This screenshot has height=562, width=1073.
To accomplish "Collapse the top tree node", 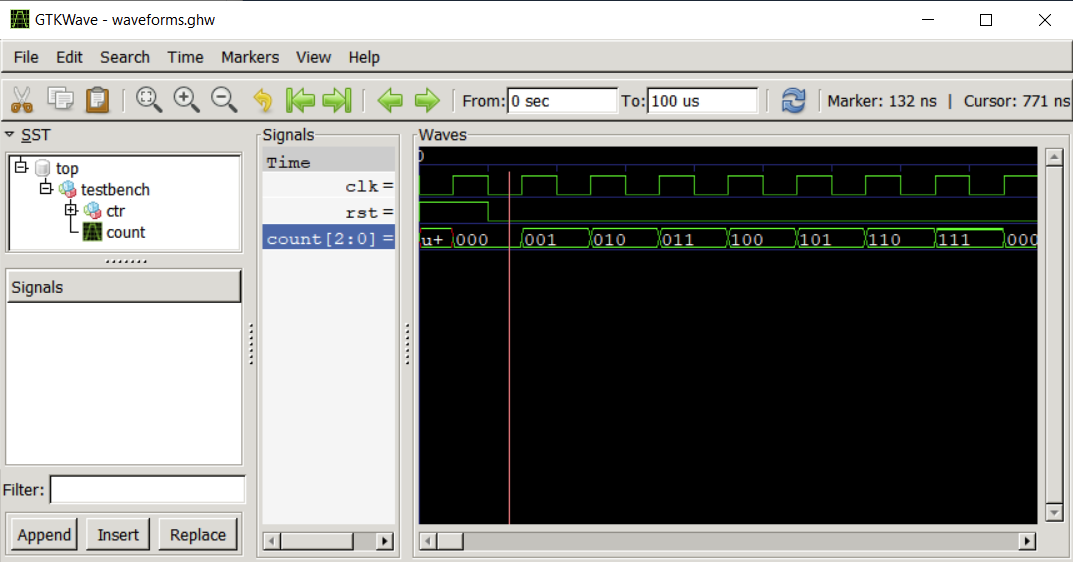I will (21, 167).
